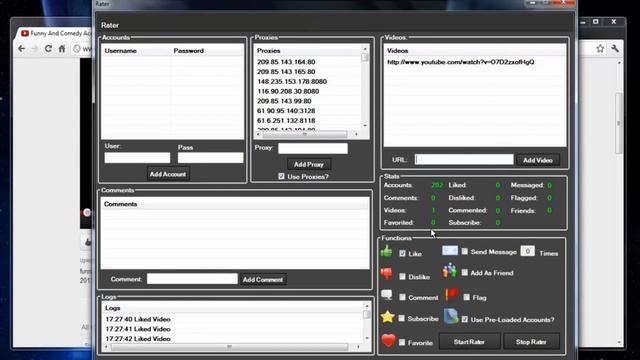Click the User input field
Viewport: 640px width, 360px height.
(137, 158)
